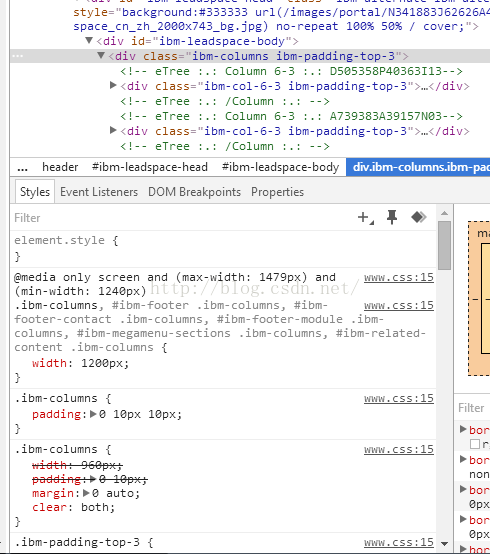
Task: Click the scrollbar down arrow
Action: [x=444, y=544]
